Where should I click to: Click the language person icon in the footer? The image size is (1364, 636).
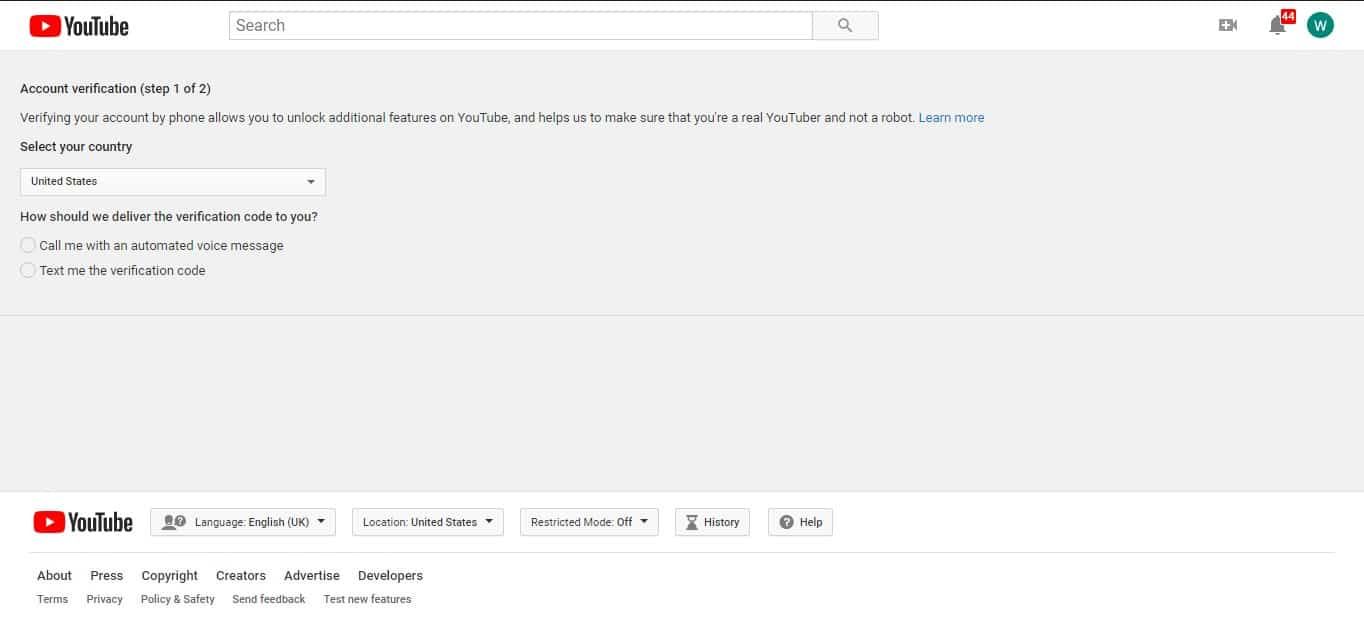click(174, 521)
